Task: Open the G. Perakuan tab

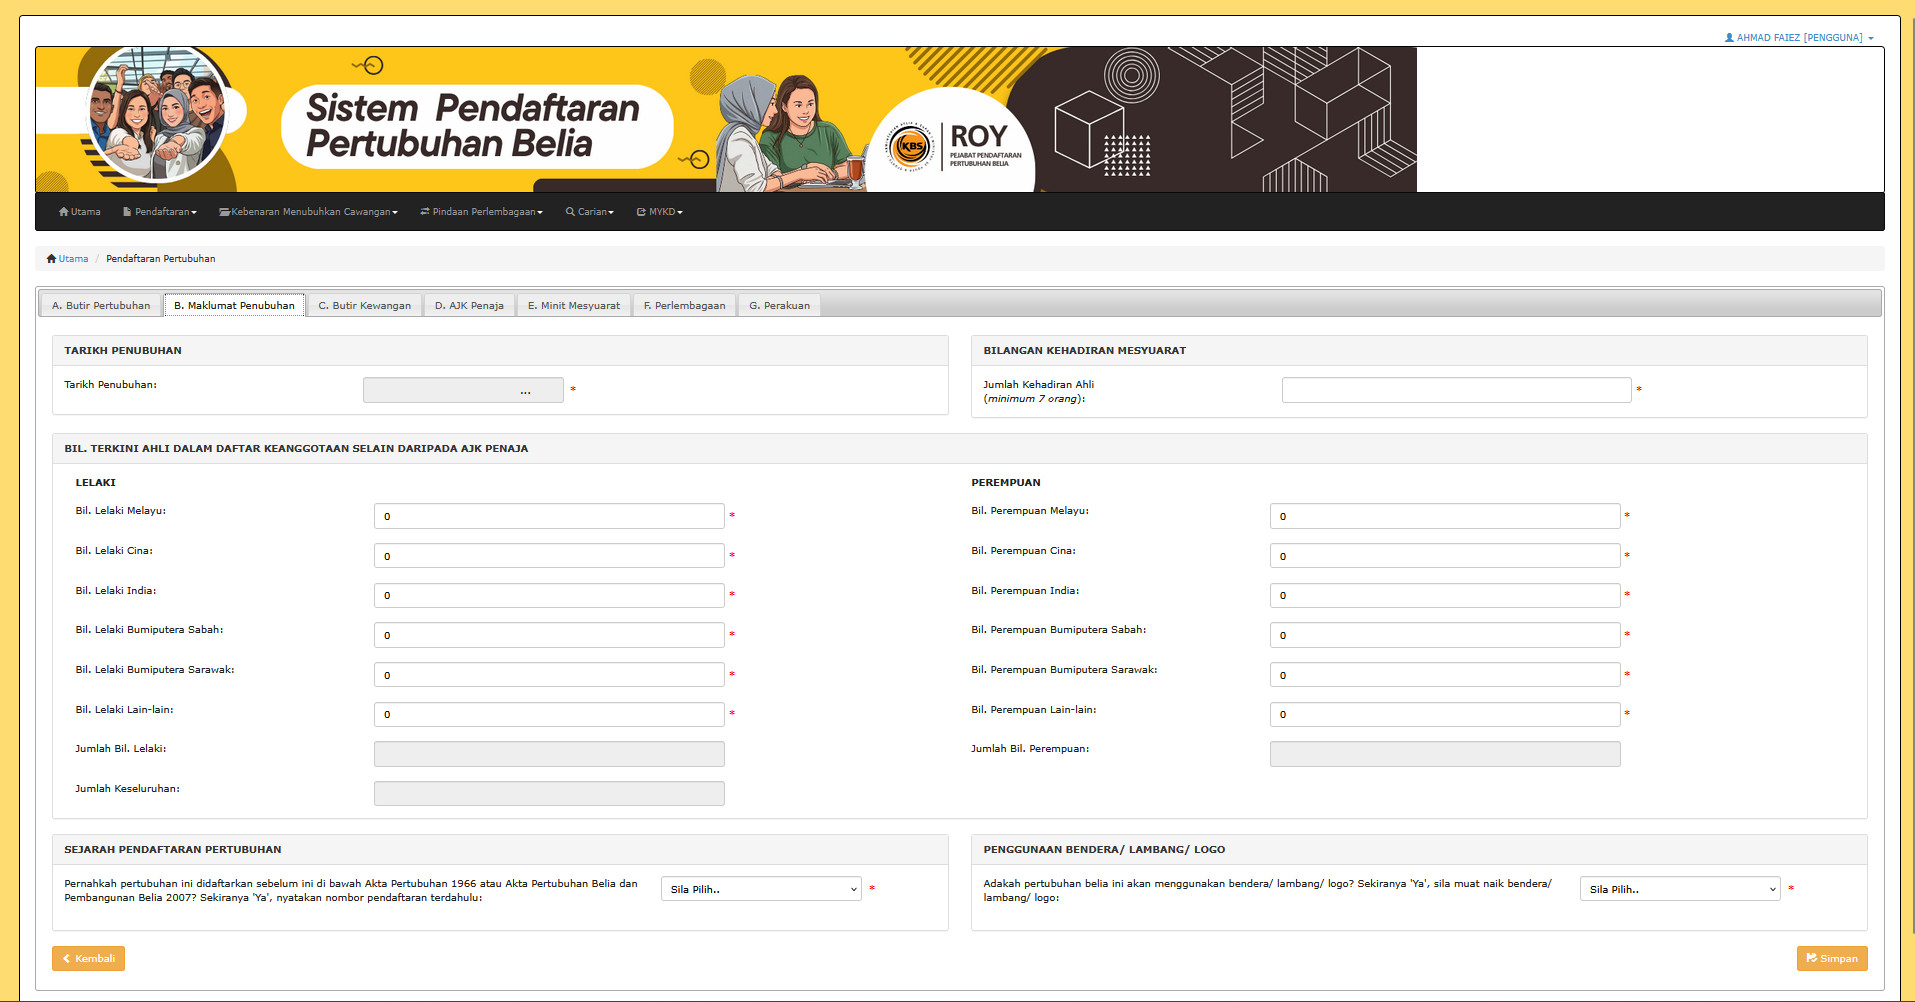Action: [780, 306]
